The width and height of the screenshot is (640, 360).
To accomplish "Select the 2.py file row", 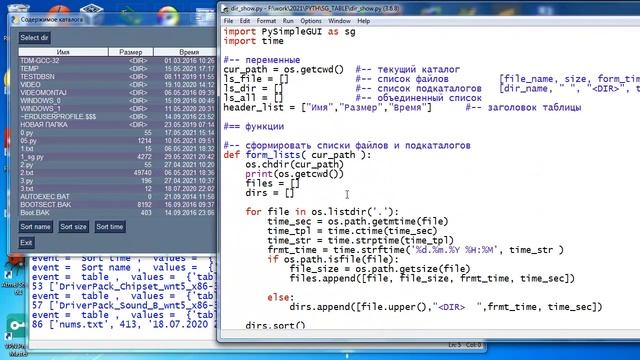I will 118,164.
